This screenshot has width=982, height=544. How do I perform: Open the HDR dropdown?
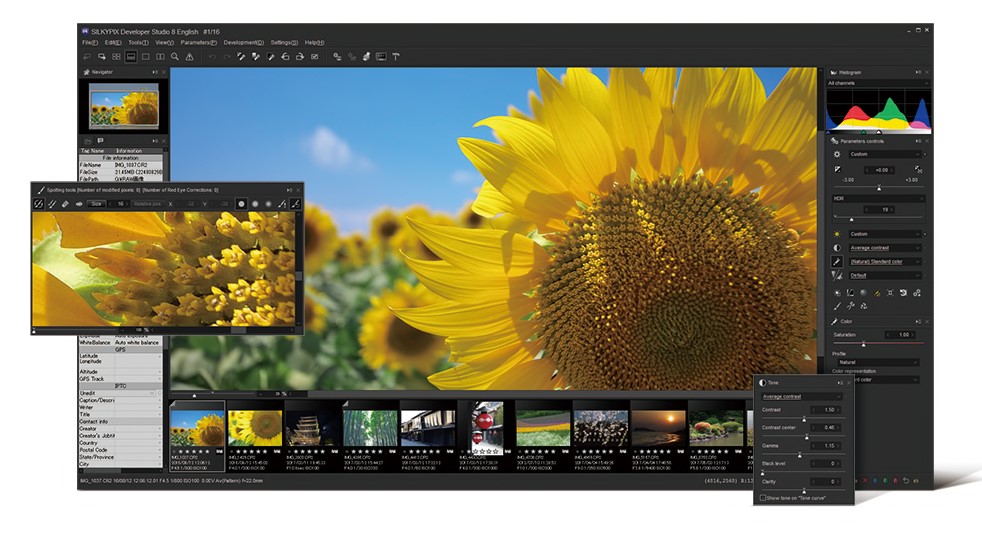pos(878,198)
